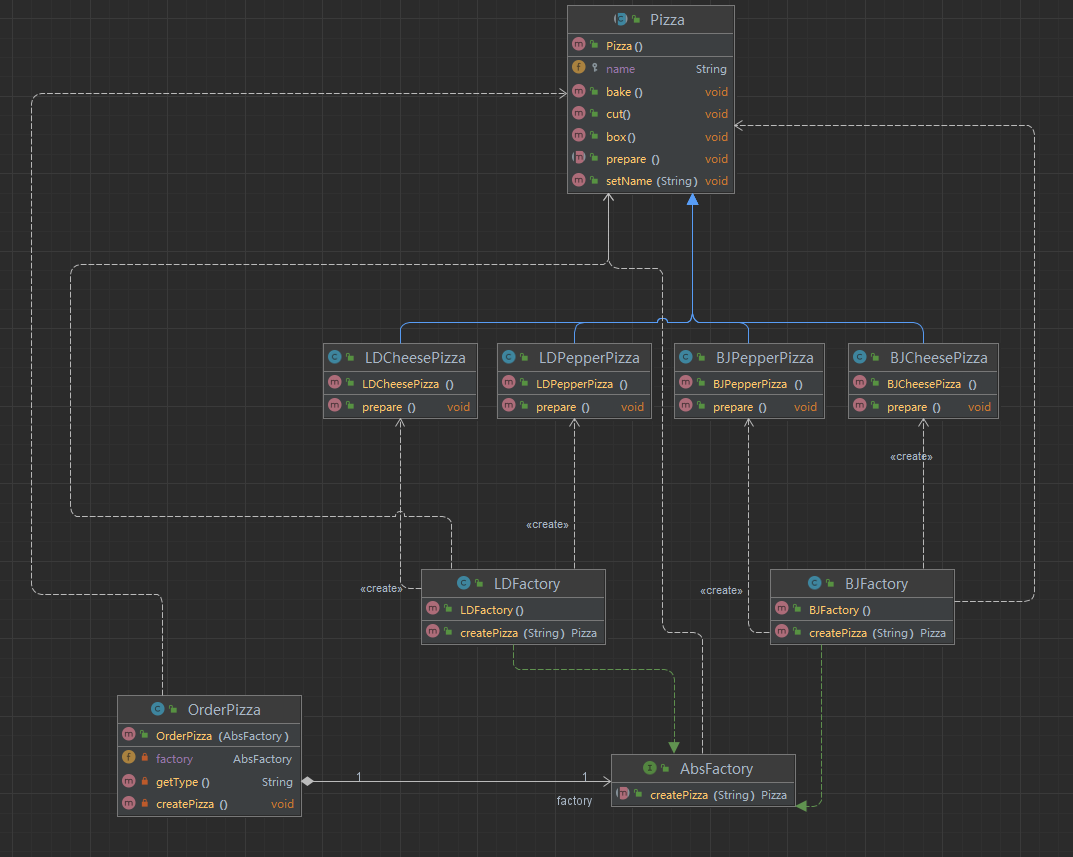Click the factory association label
This screenshot has height=857, width=1073.
[574, 800]
